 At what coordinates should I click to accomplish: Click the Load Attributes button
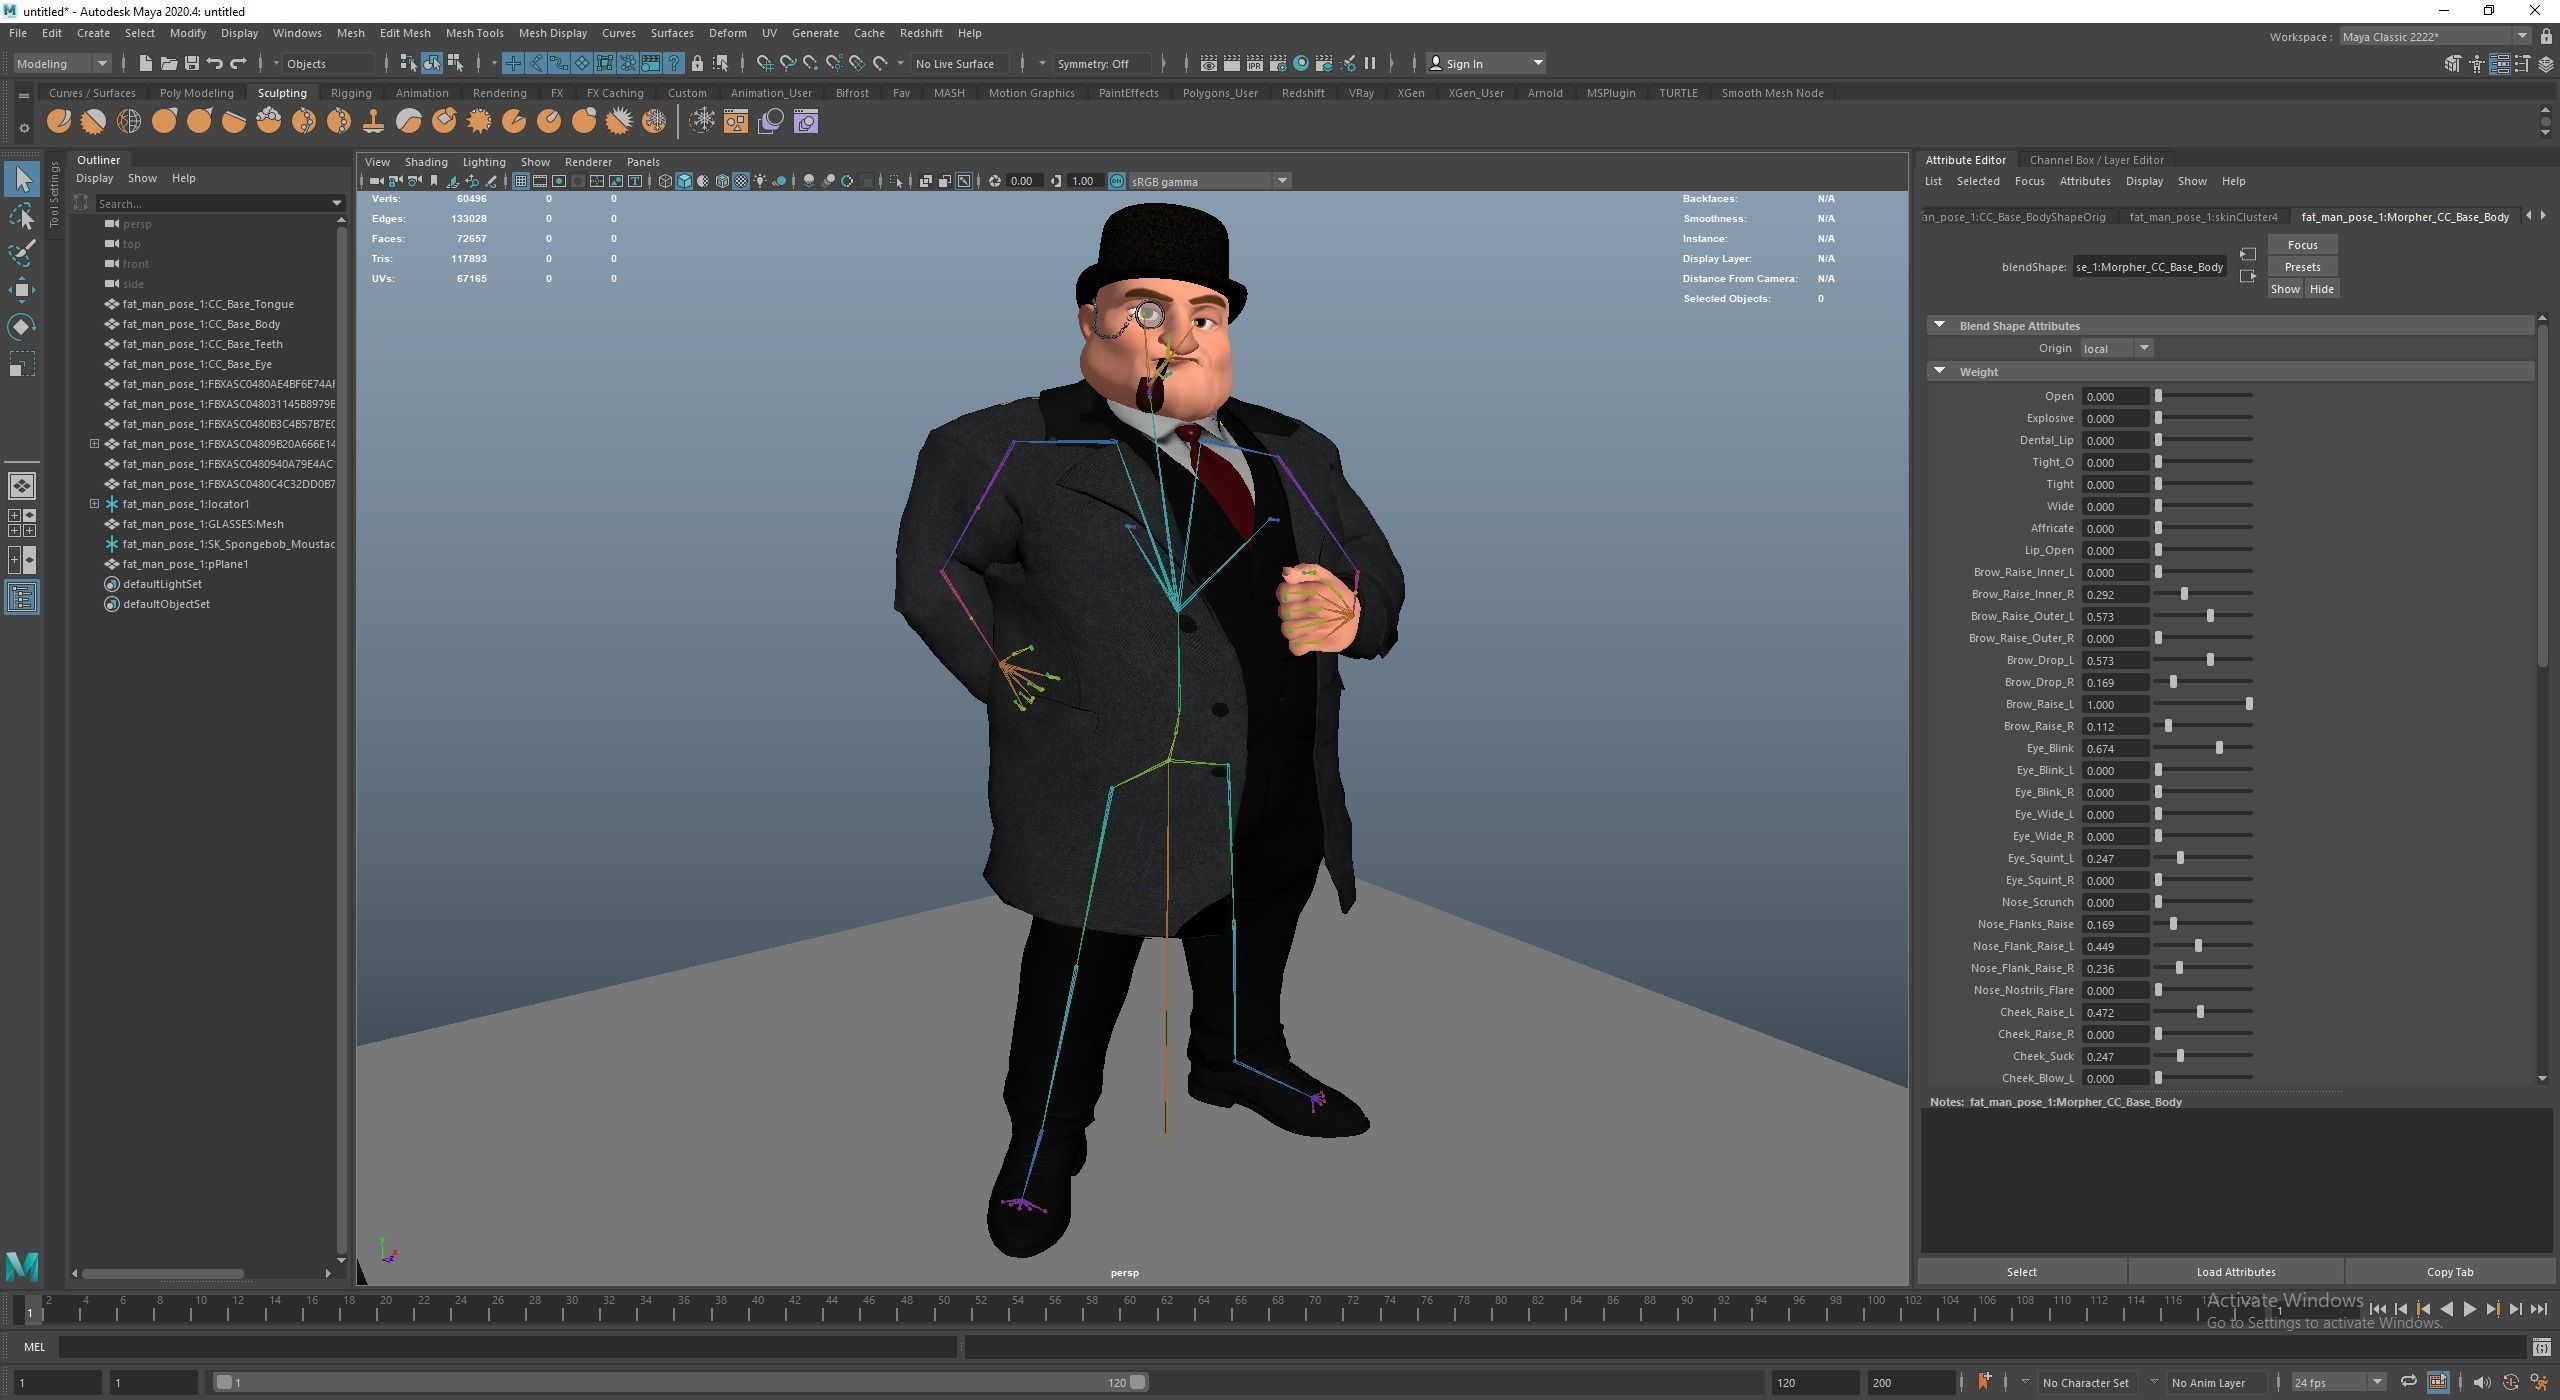(x=2235, y=1272)
